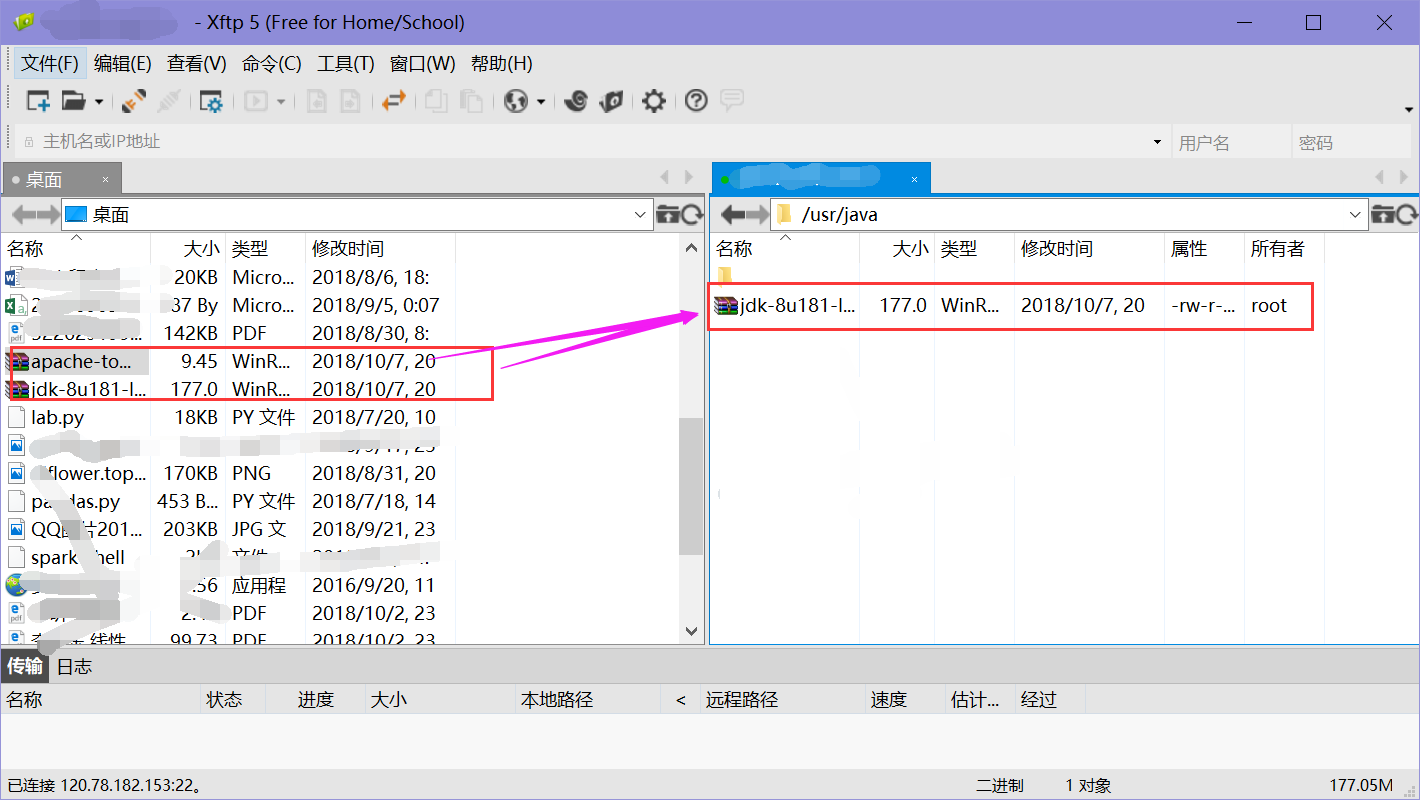The image size is (1420, 800).
Task: Click the orange synchronize arrows icon
Action: coord(394,101)
